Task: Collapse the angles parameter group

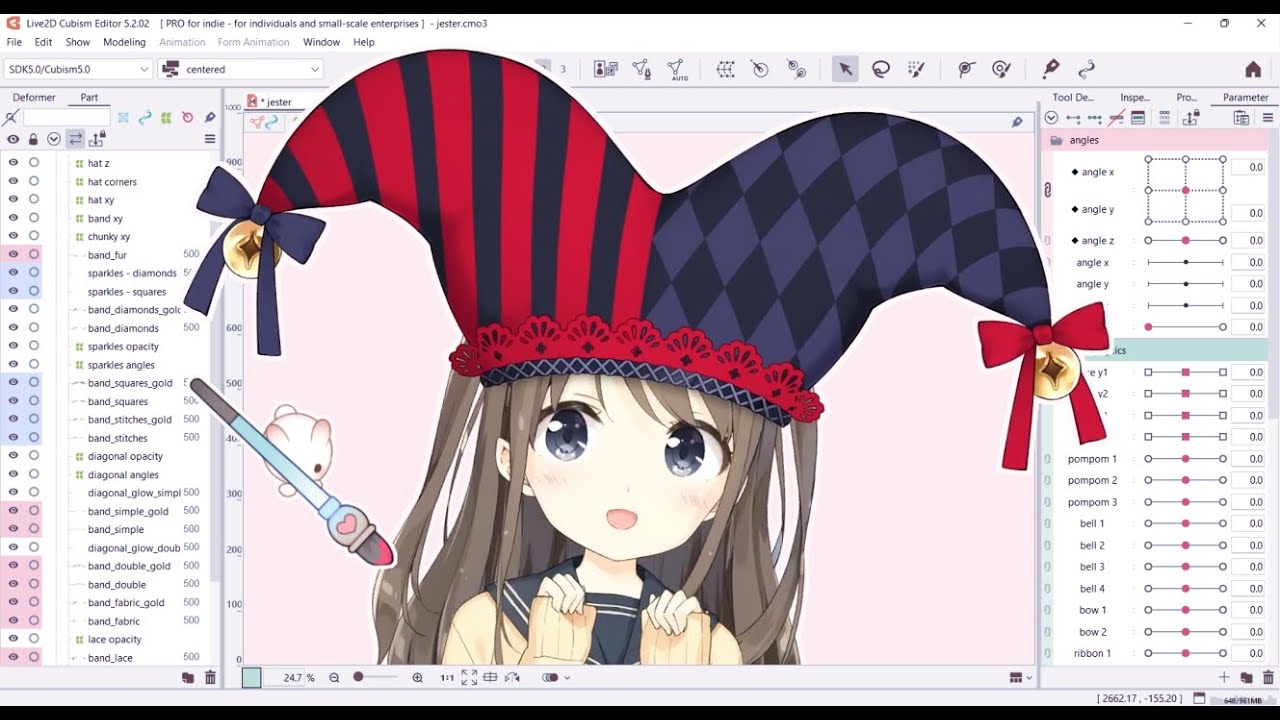Action: point(1056,140)
